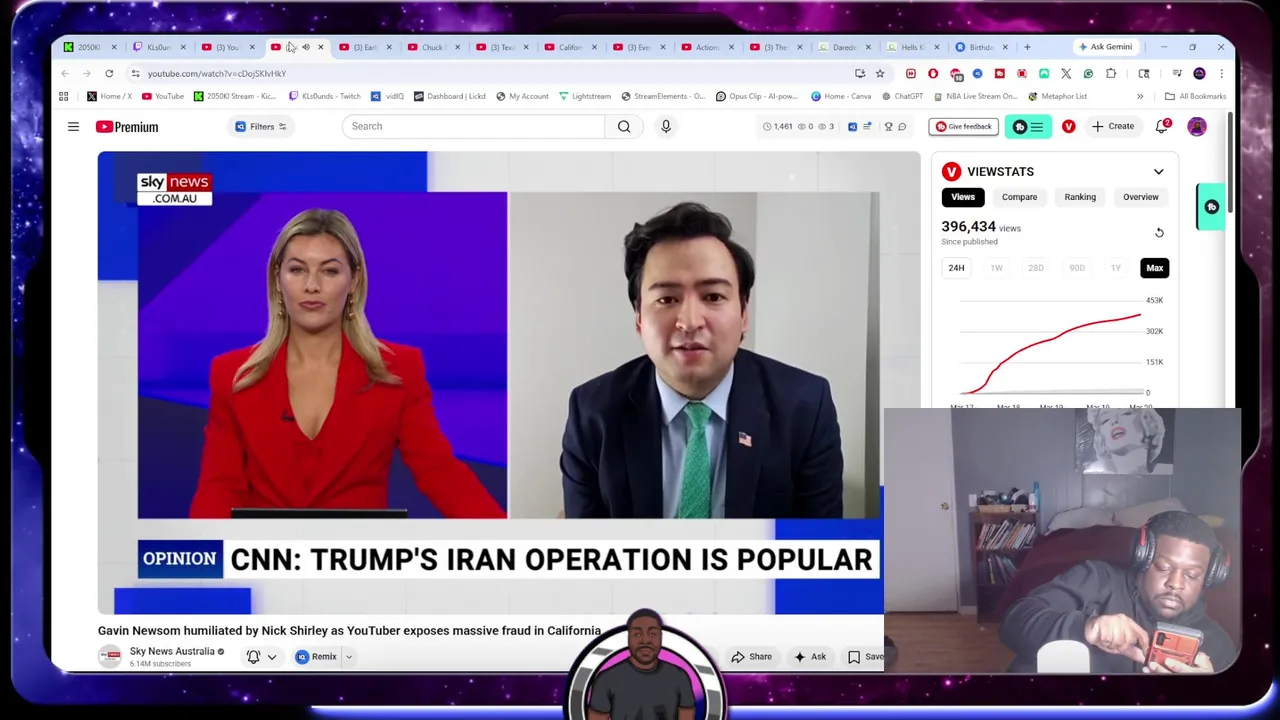
Task: Bookmark this page with the star
Action: coord(880,73)
